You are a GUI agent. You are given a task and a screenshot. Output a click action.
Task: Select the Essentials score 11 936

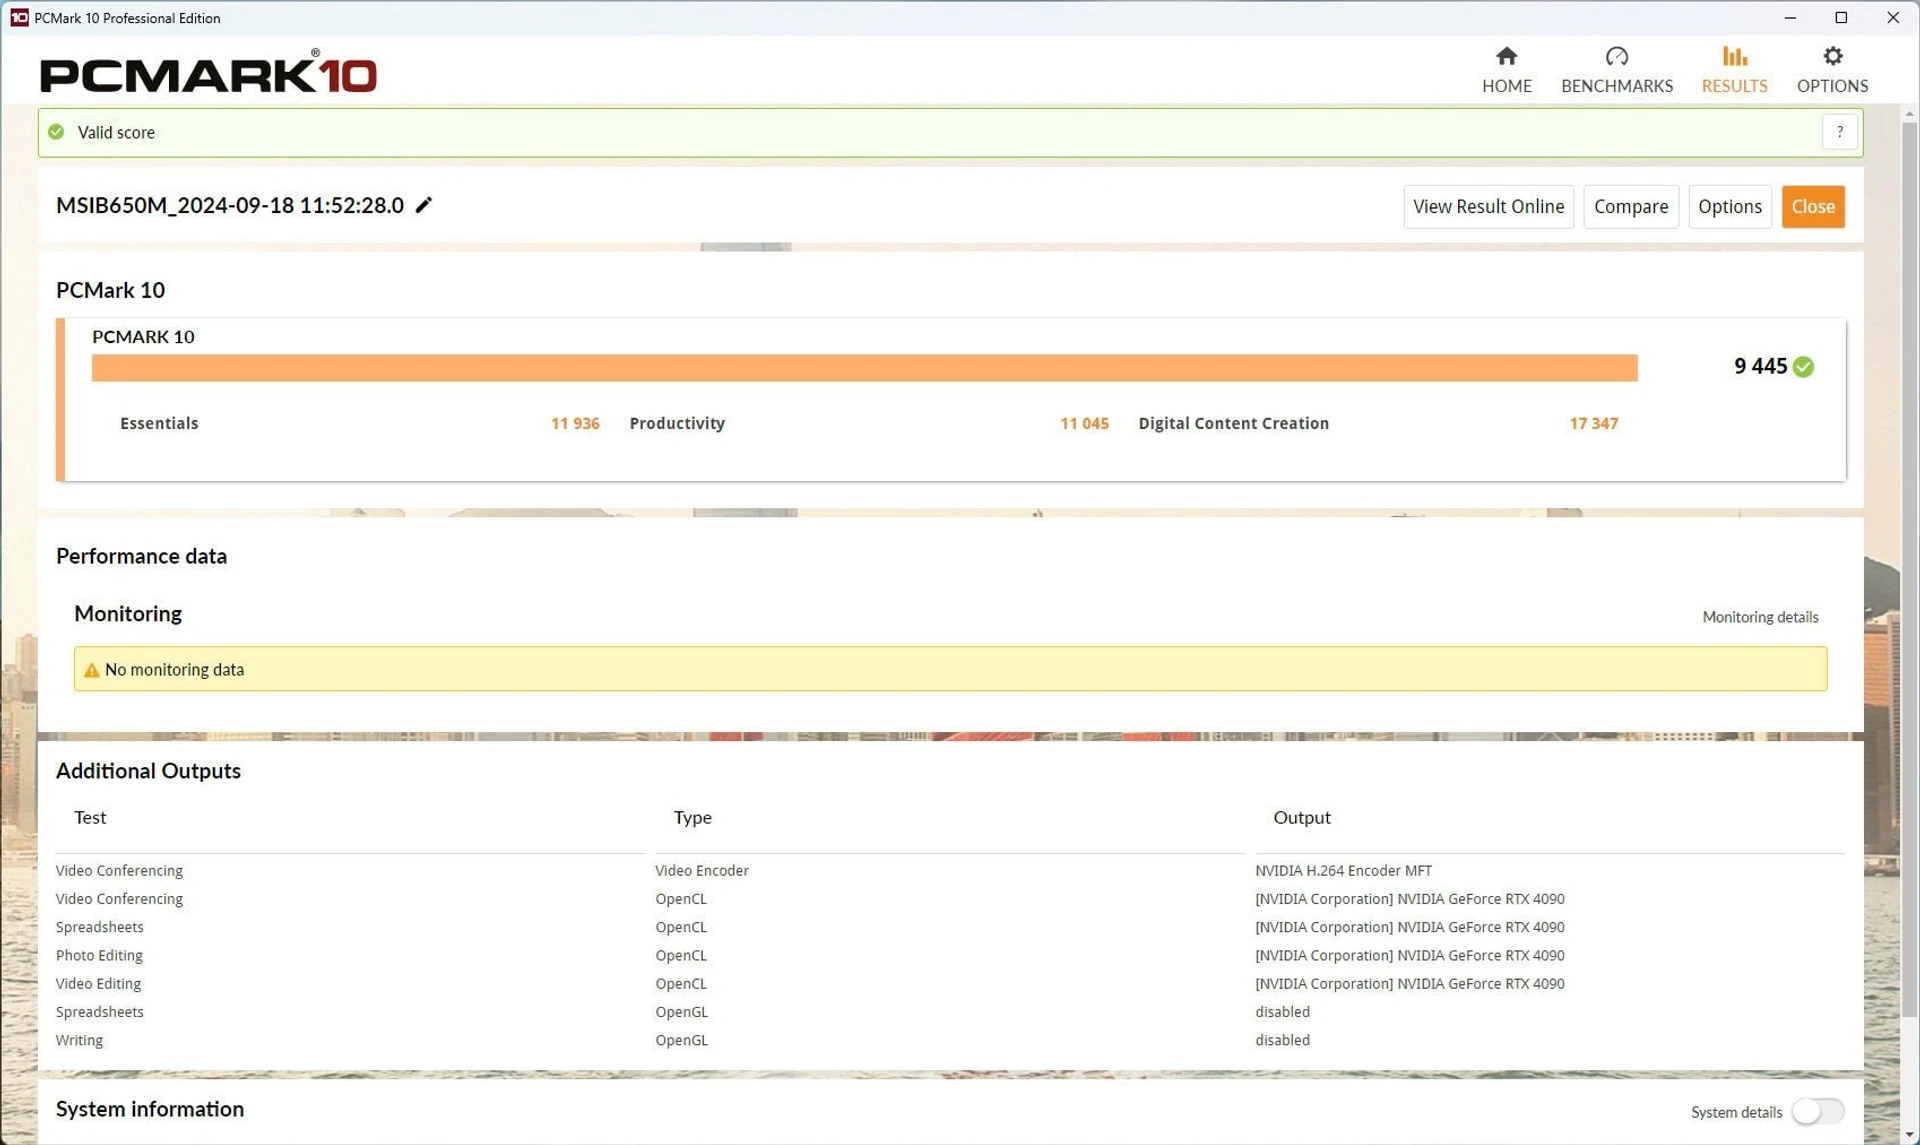(575, 423)
